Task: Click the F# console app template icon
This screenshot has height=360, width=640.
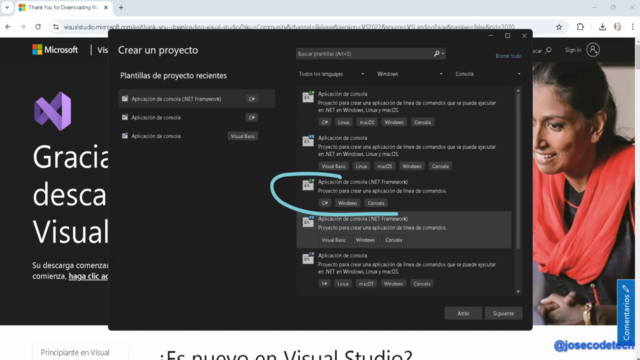Action: (x=308, y=258)
